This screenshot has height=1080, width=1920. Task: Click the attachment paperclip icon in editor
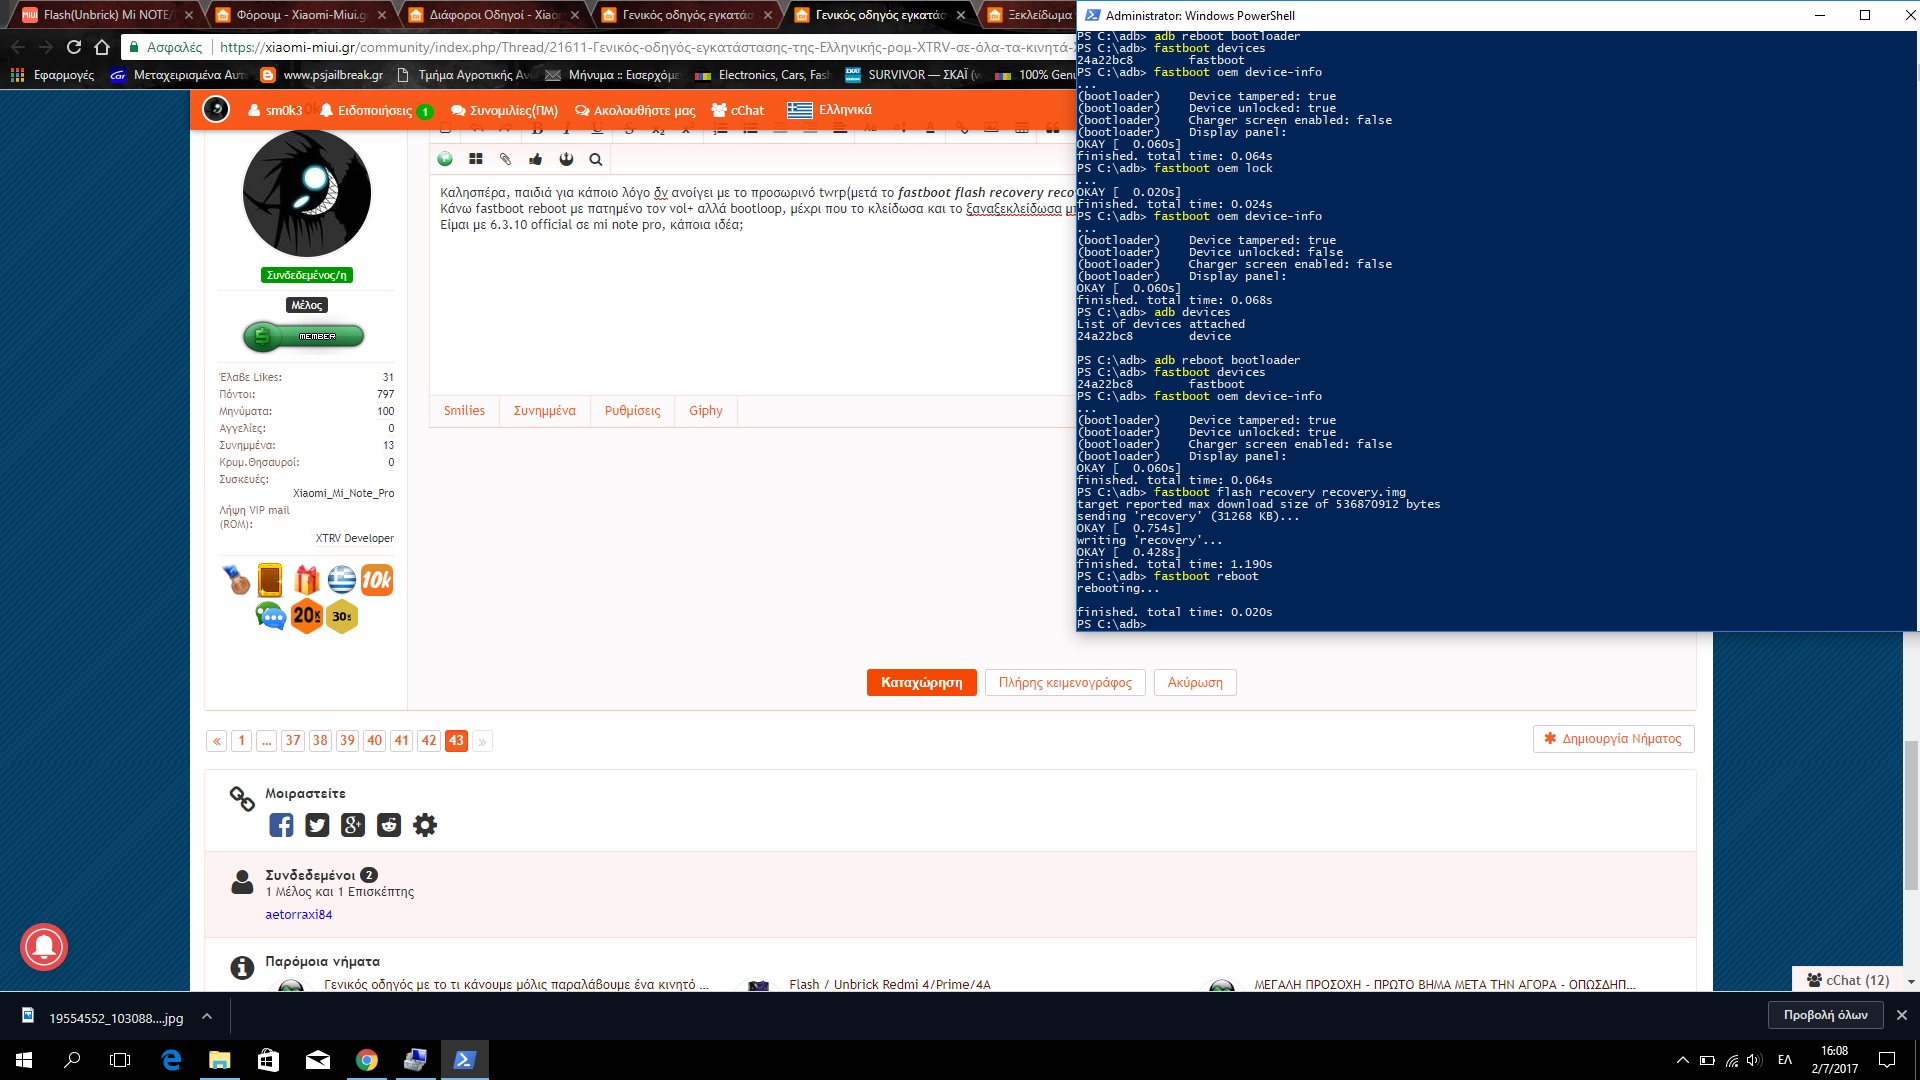[506, 159]
